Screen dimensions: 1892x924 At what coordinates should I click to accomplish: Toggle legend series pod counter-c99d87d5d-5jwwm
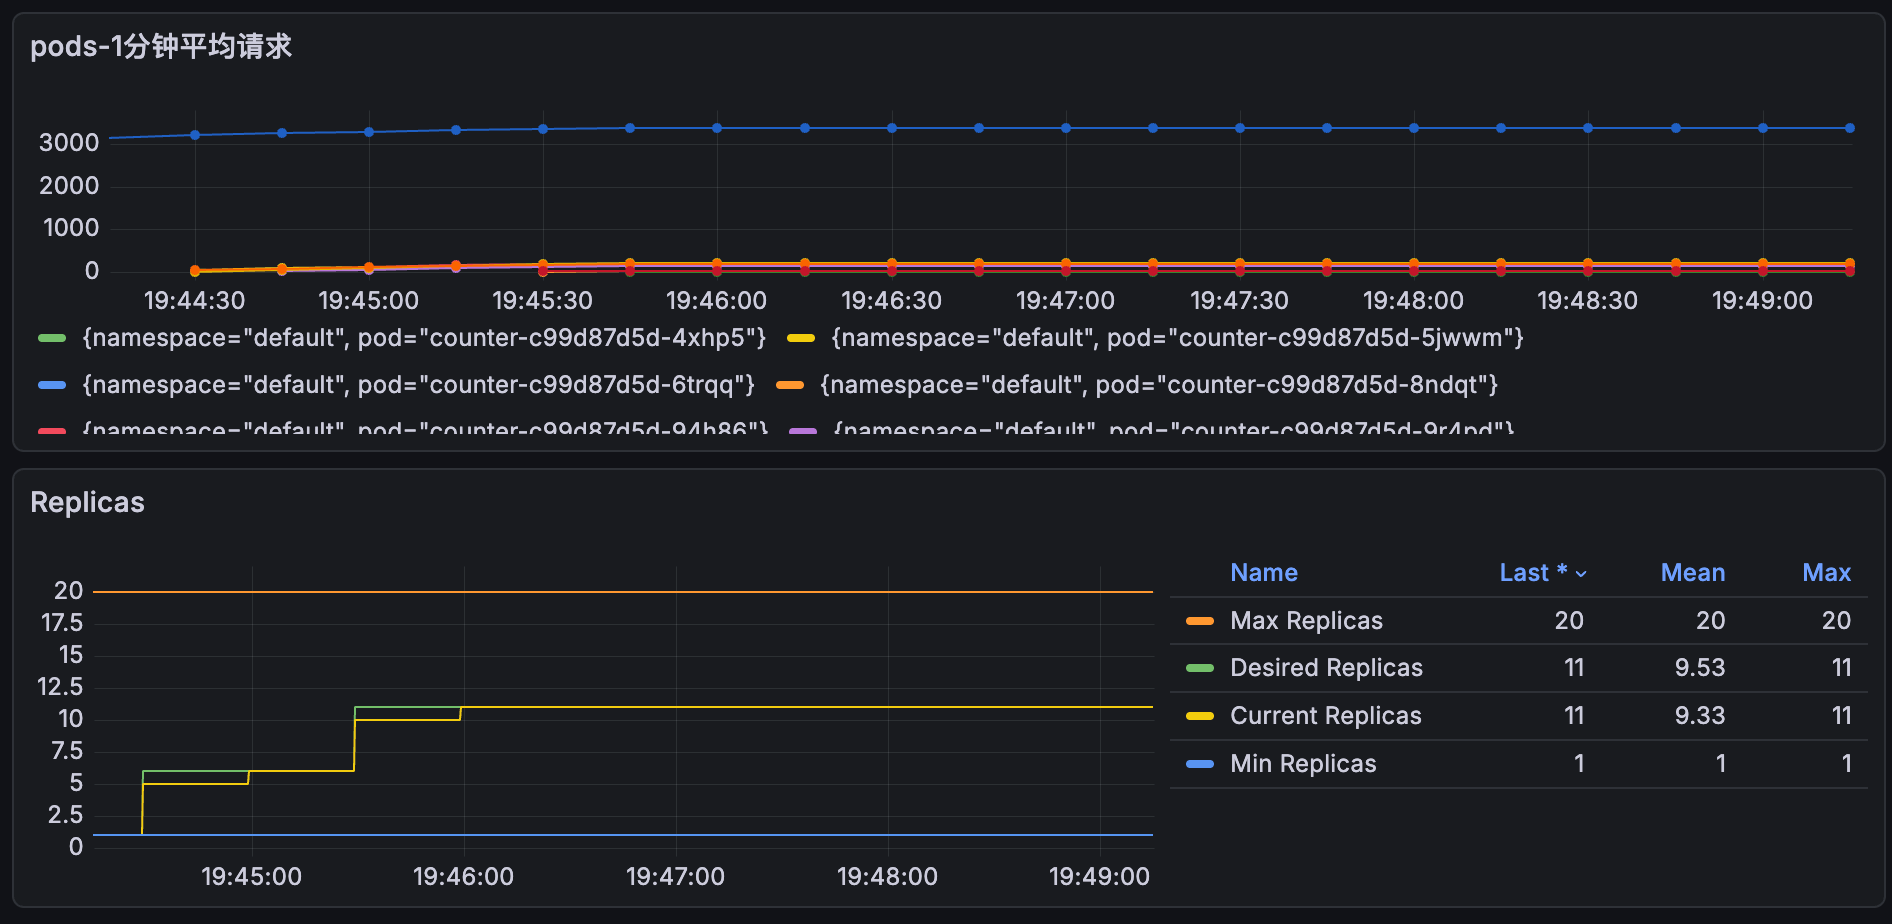pyautogui.click(x=1177, y=338)
